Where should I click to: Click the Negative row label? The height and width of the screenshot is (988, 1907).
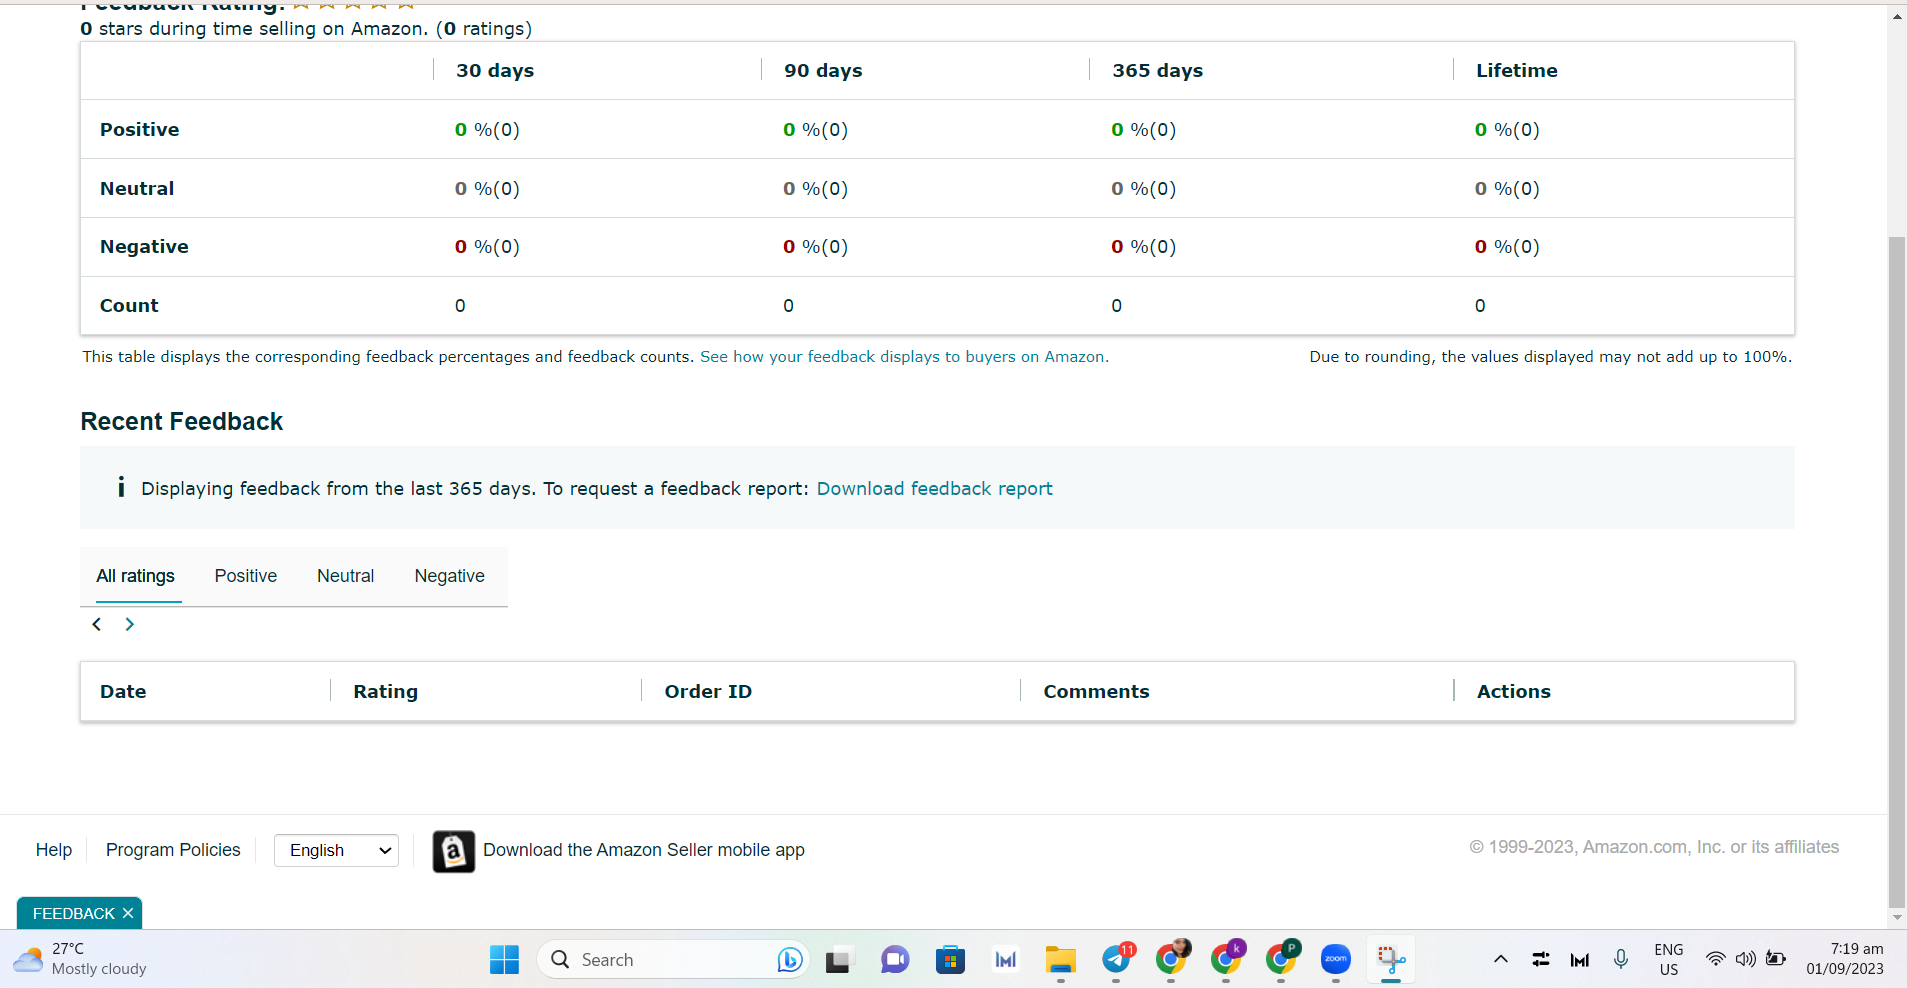[x=144, y=247]
